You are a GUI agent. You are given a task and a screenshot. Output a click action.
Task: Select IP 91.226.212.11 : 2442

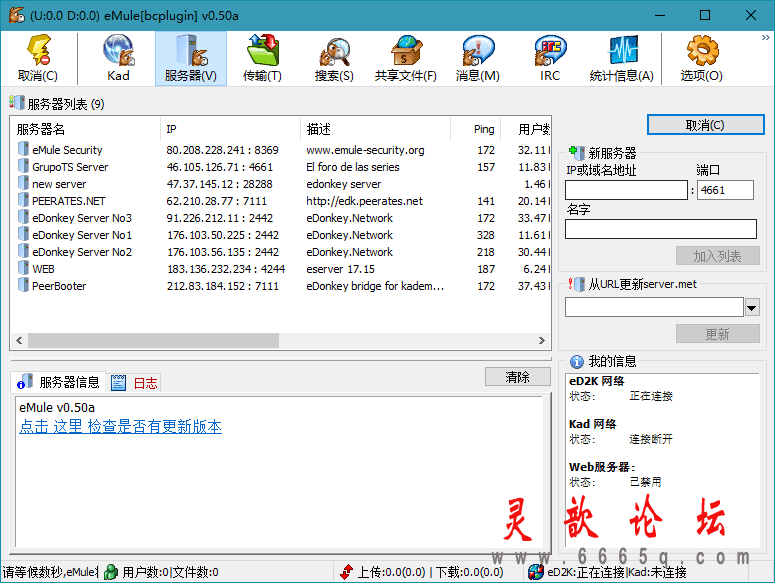(219, 218)
